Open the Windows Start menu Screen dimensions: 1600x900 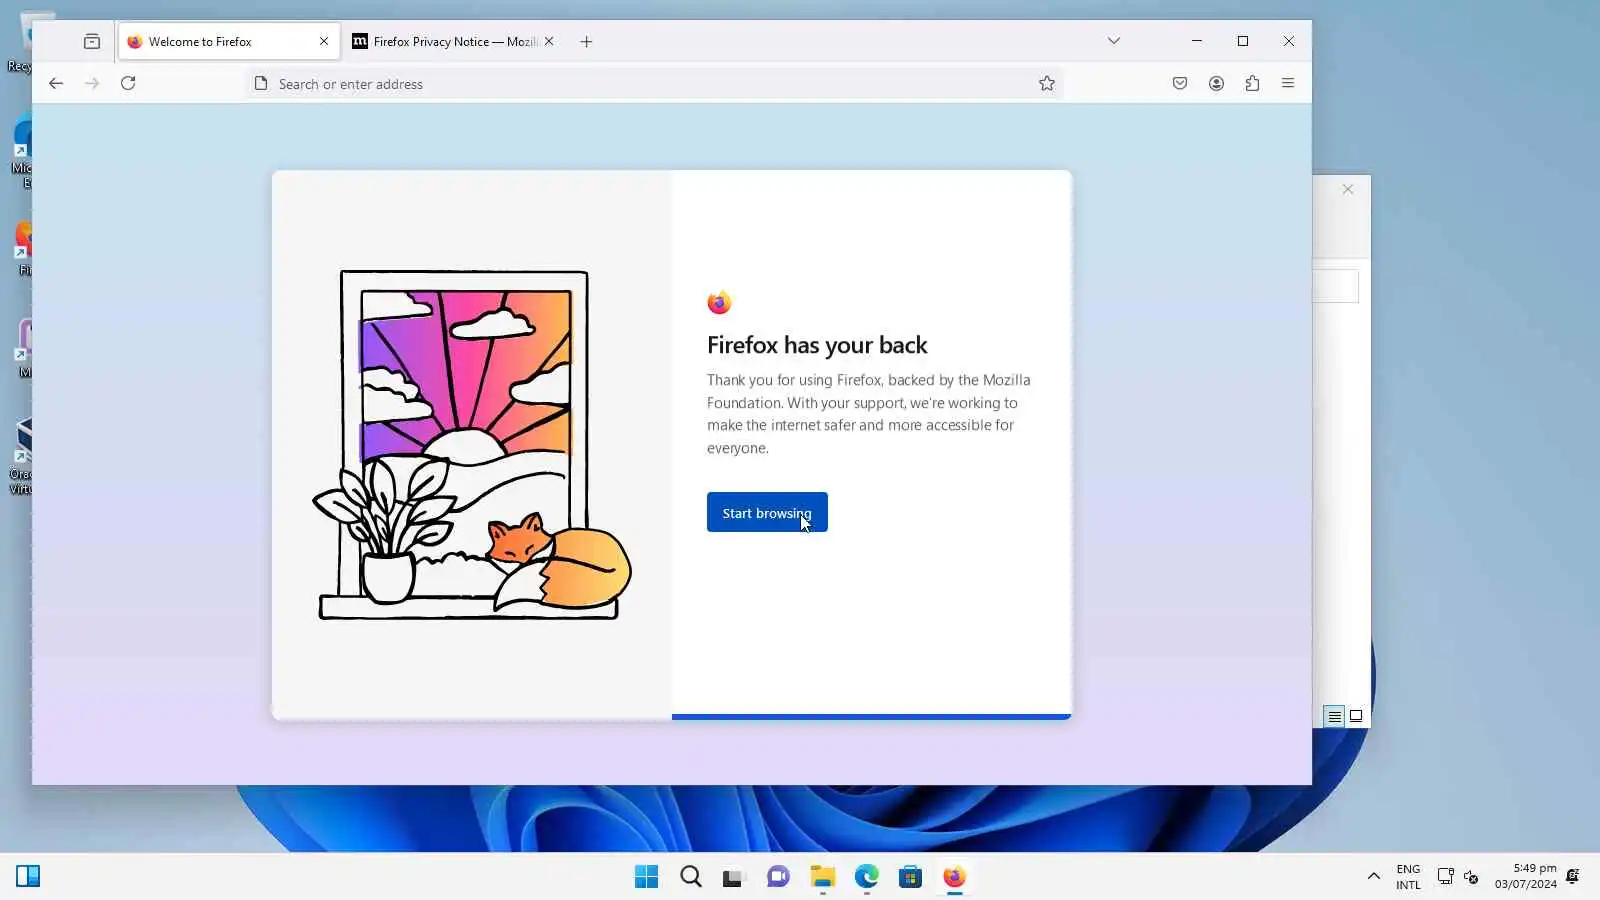pyautogui.click(x=647, y=877)
